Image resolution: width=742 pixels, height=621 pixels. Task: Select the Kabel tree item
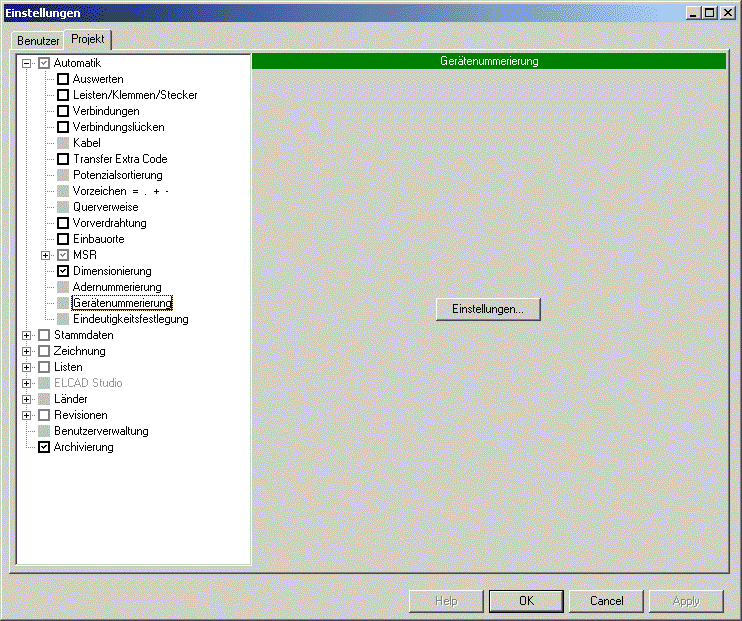[x=87, y=143]
